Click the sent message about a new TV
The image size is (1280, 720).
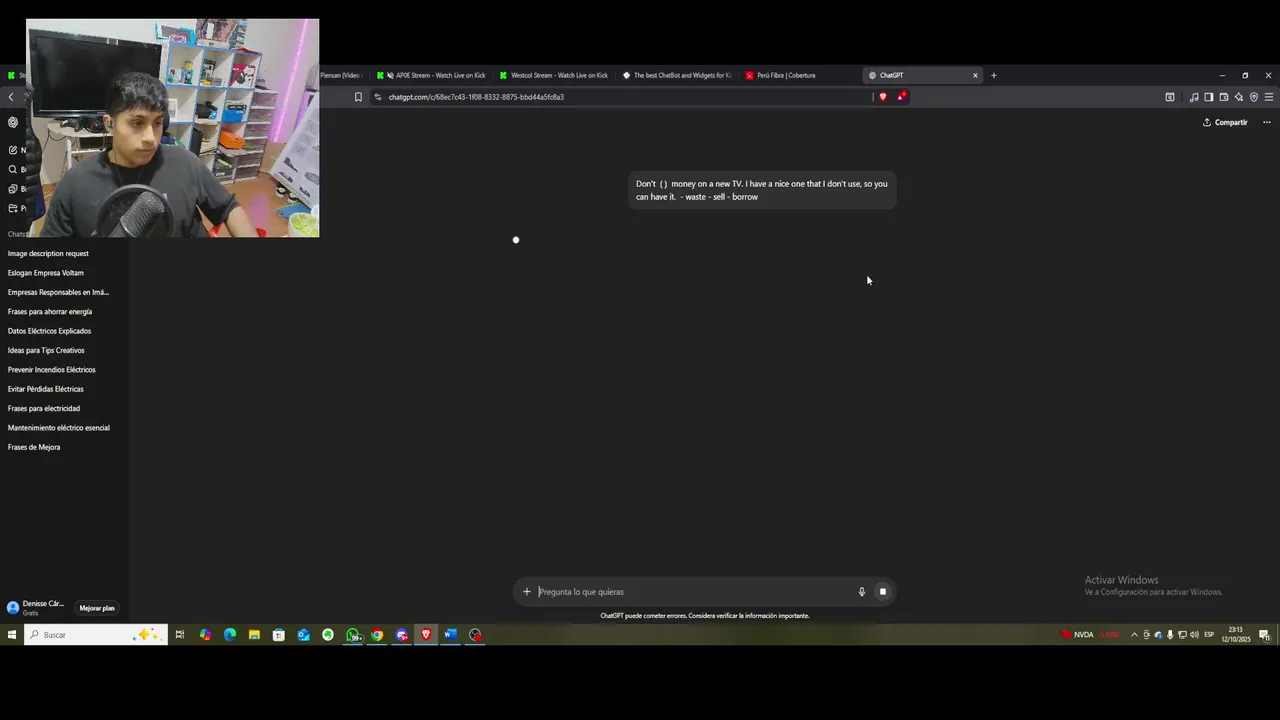(x=762, y=190)
